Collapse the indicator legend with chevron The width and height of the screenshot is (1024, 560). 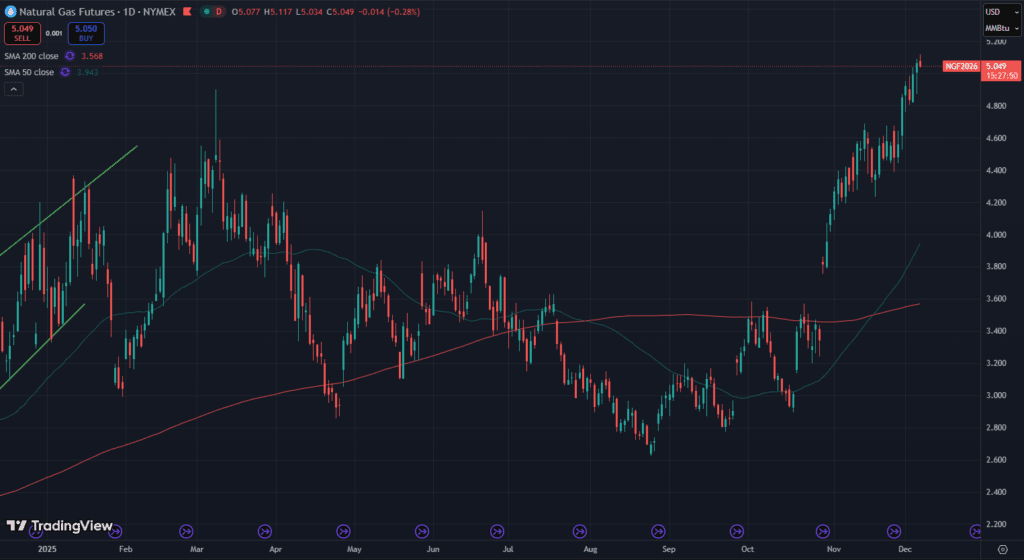[14, 89]
